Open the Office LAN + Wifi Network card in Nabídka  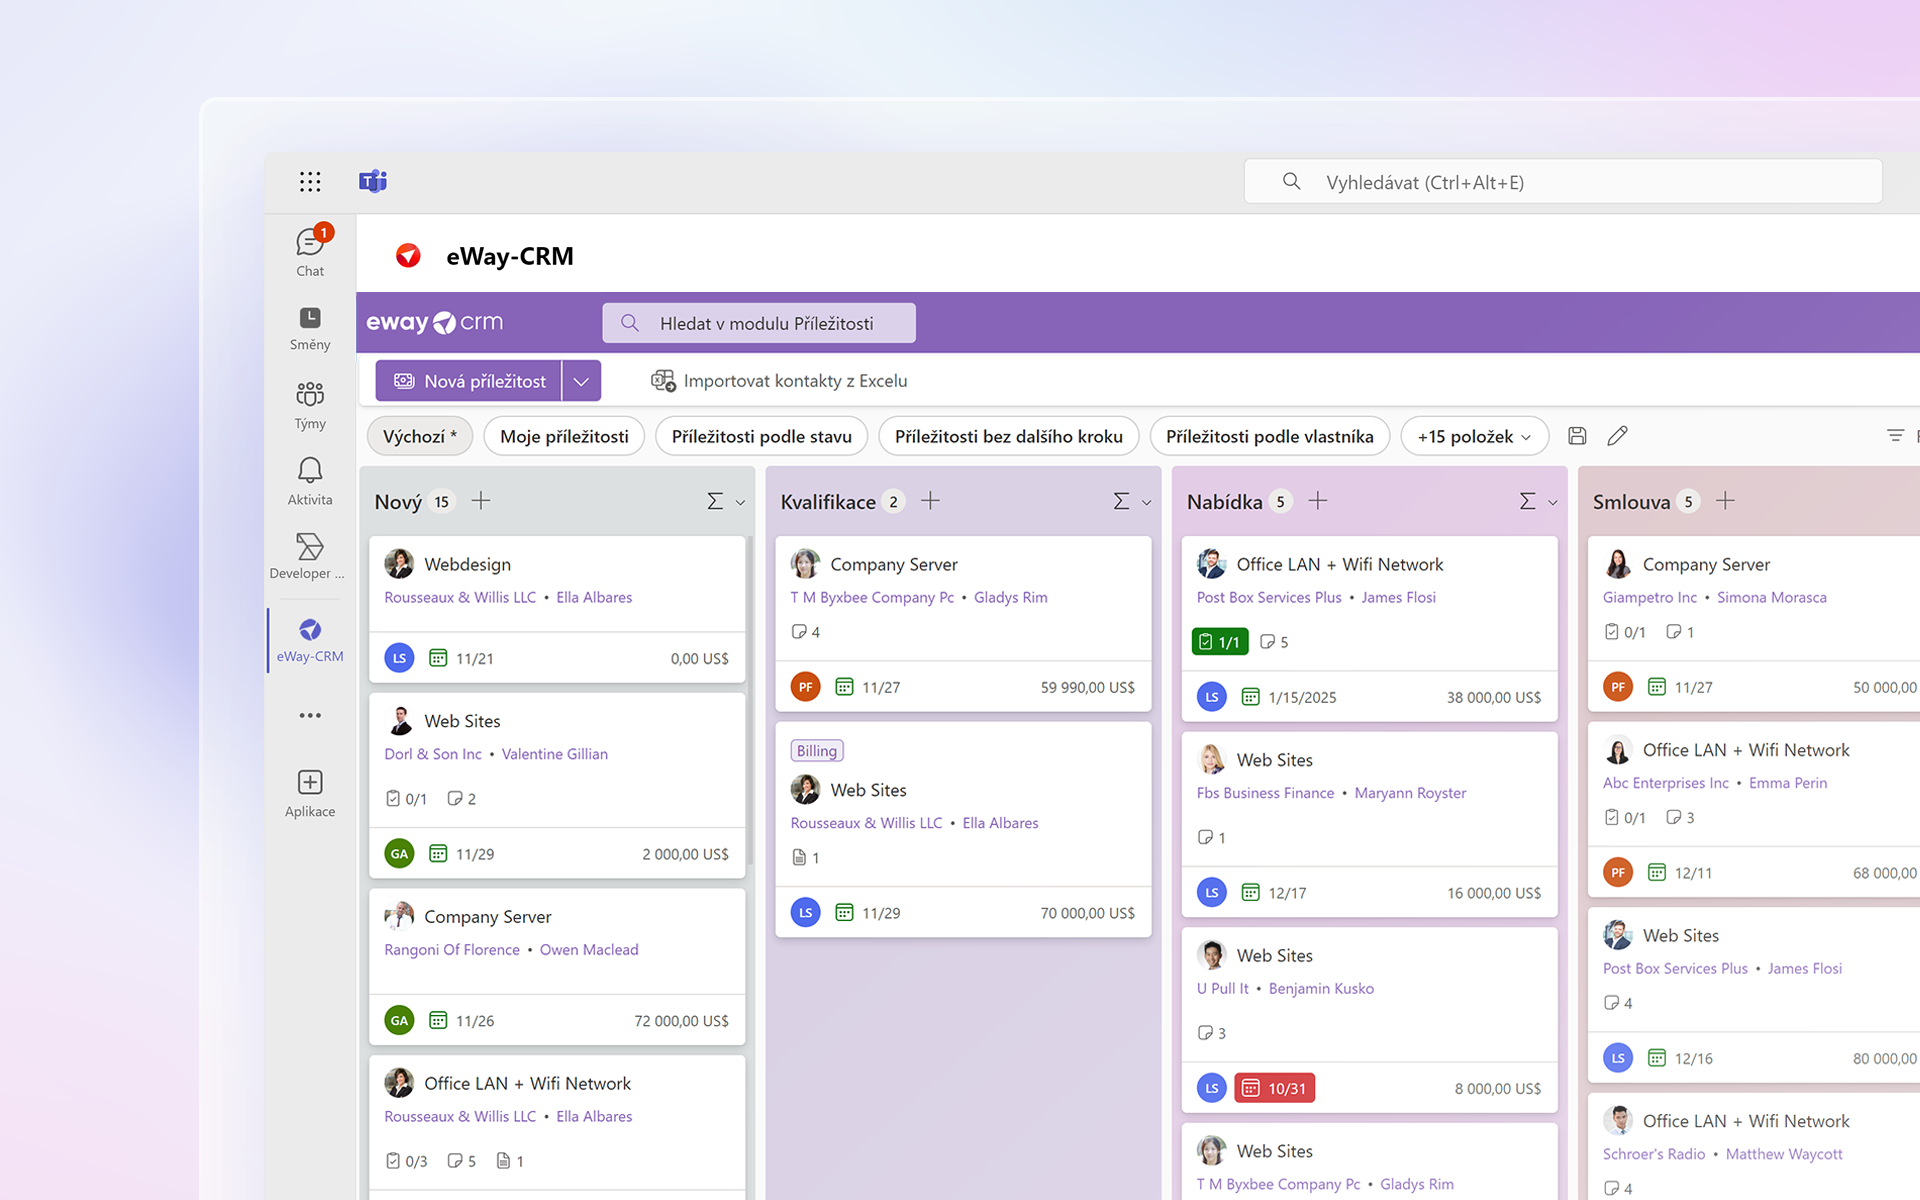(x=1340, y=564)
